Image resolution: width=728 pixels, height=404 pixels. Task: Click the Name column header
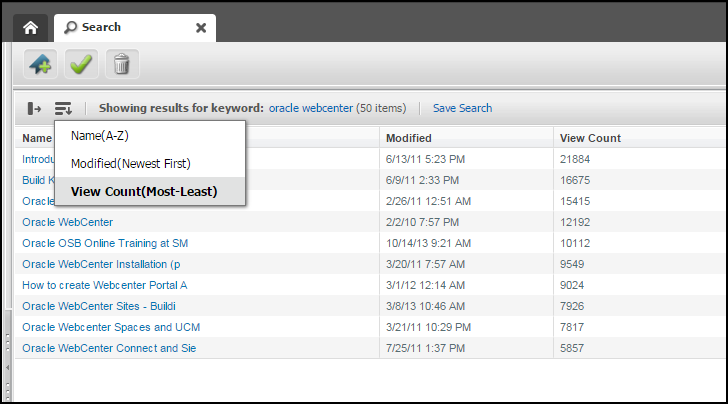coord(37,138)
